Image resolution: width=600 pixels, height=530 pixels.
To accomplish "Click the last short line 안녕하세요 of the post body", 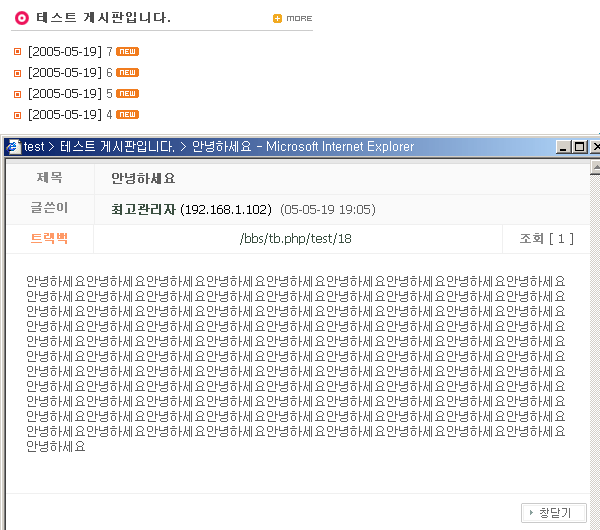I will tap(56, 447).
